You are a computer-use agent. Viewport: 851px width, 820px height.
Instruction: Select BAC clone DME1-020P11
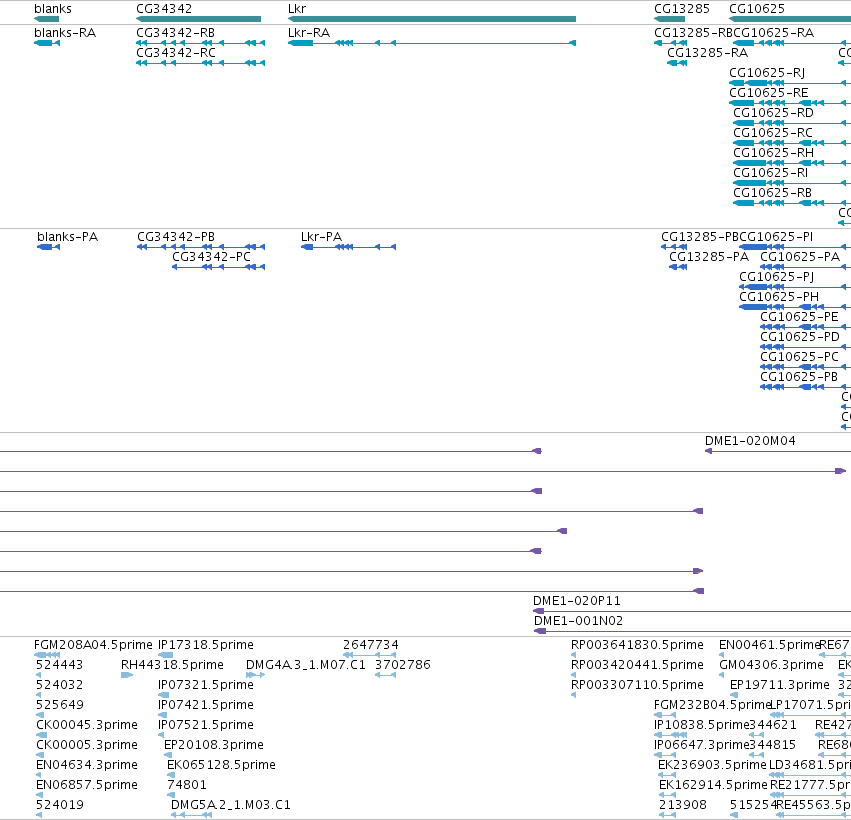click(576, 601)
